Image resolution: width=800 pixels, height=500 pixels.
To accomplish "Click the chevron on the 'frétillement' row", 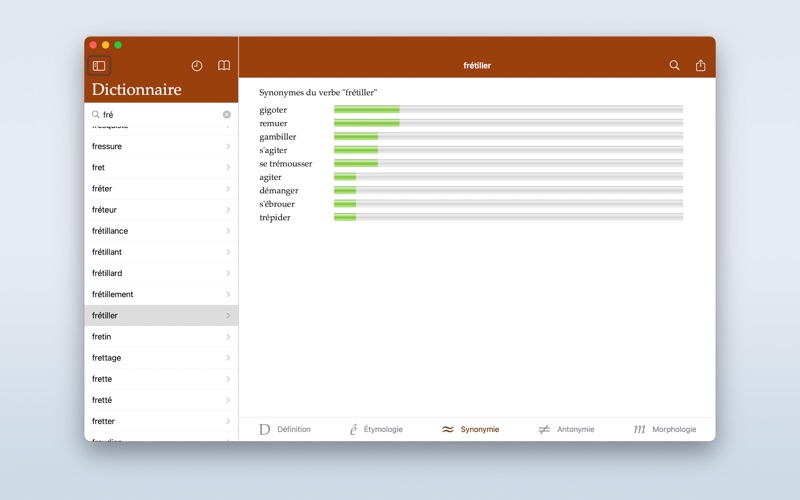I will click(x=228, y=294).
